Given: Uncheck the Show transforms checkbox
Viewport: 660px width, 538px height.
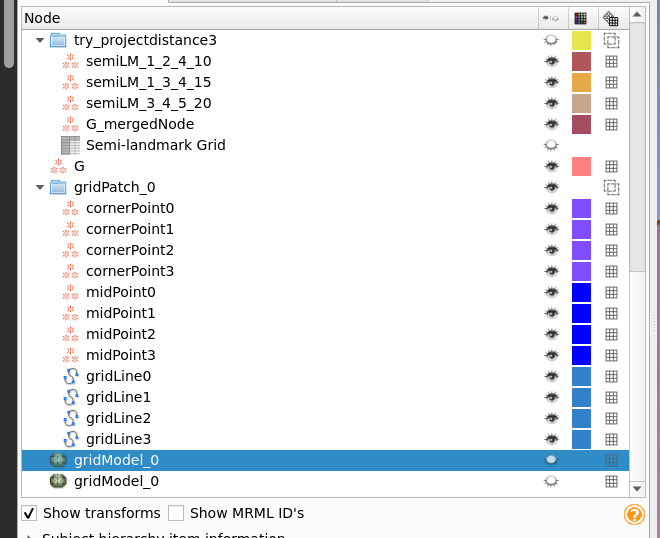Looking at the screenshot, I should [x=29, y=513].
